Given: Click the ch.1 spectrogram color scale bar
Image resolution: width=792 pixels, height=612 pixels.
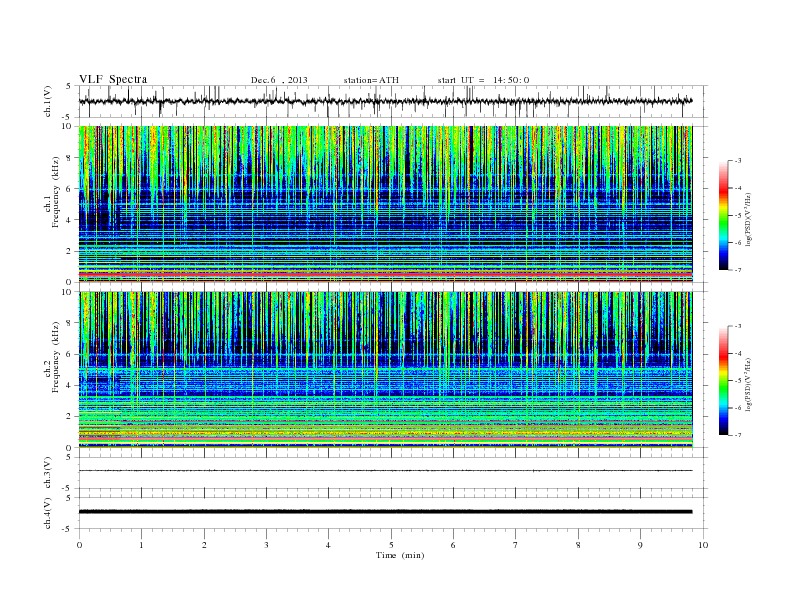Looking at the screenshot, I should 723,215.
